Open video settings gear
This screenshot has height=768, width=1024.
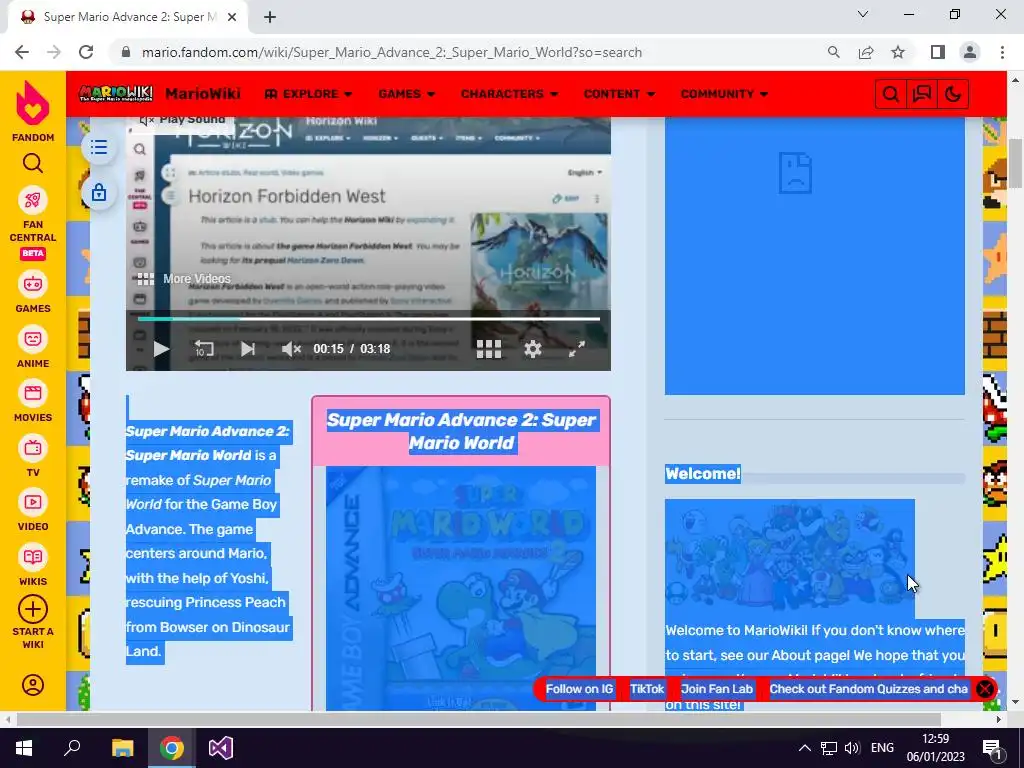pyautogui.click(x=533, y=349)
